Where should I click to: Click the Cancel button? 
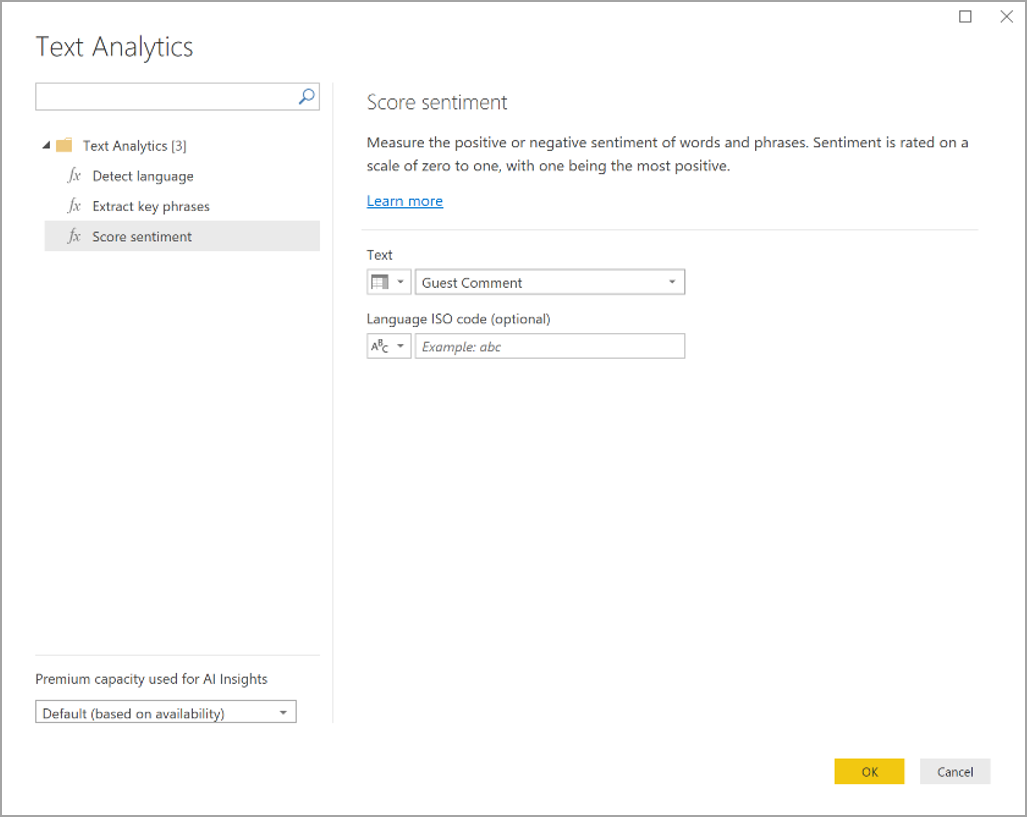(955, 772)
